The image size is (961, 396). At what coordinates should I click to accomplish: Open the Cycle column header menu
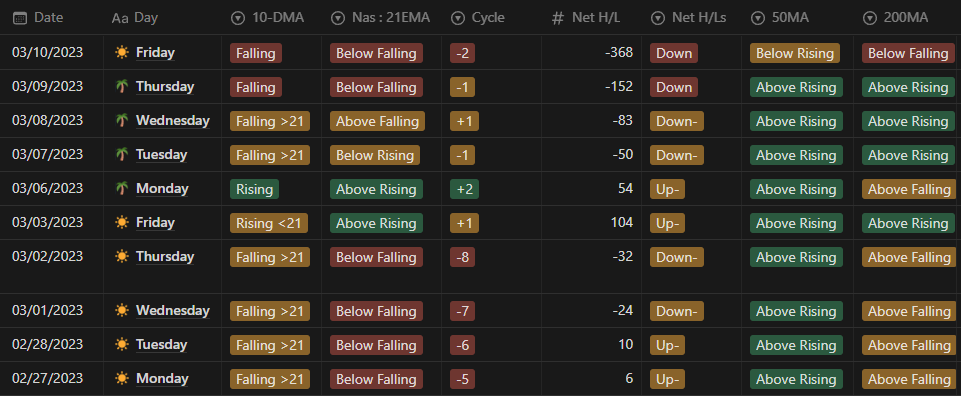tap(492, 18)
